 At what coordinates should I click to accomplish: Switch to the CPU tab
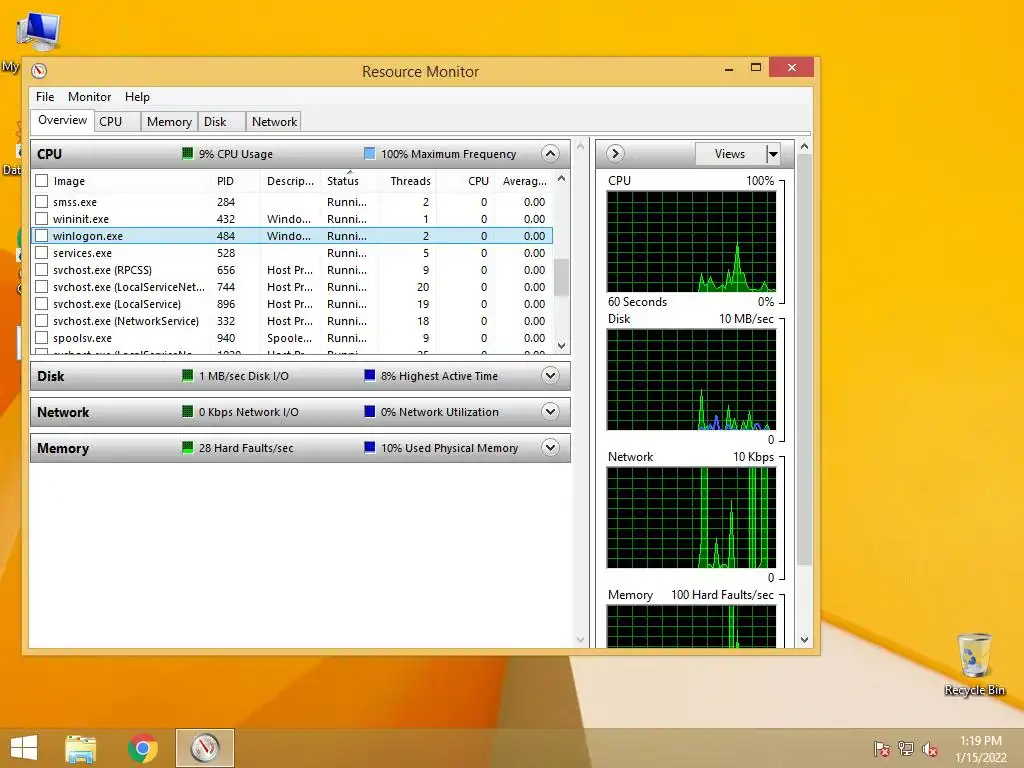[117, 121]
